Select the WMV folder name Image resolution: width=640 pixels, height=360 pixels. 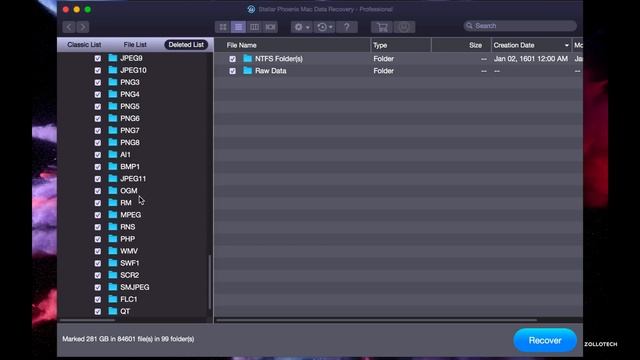[x=129, y=251]
